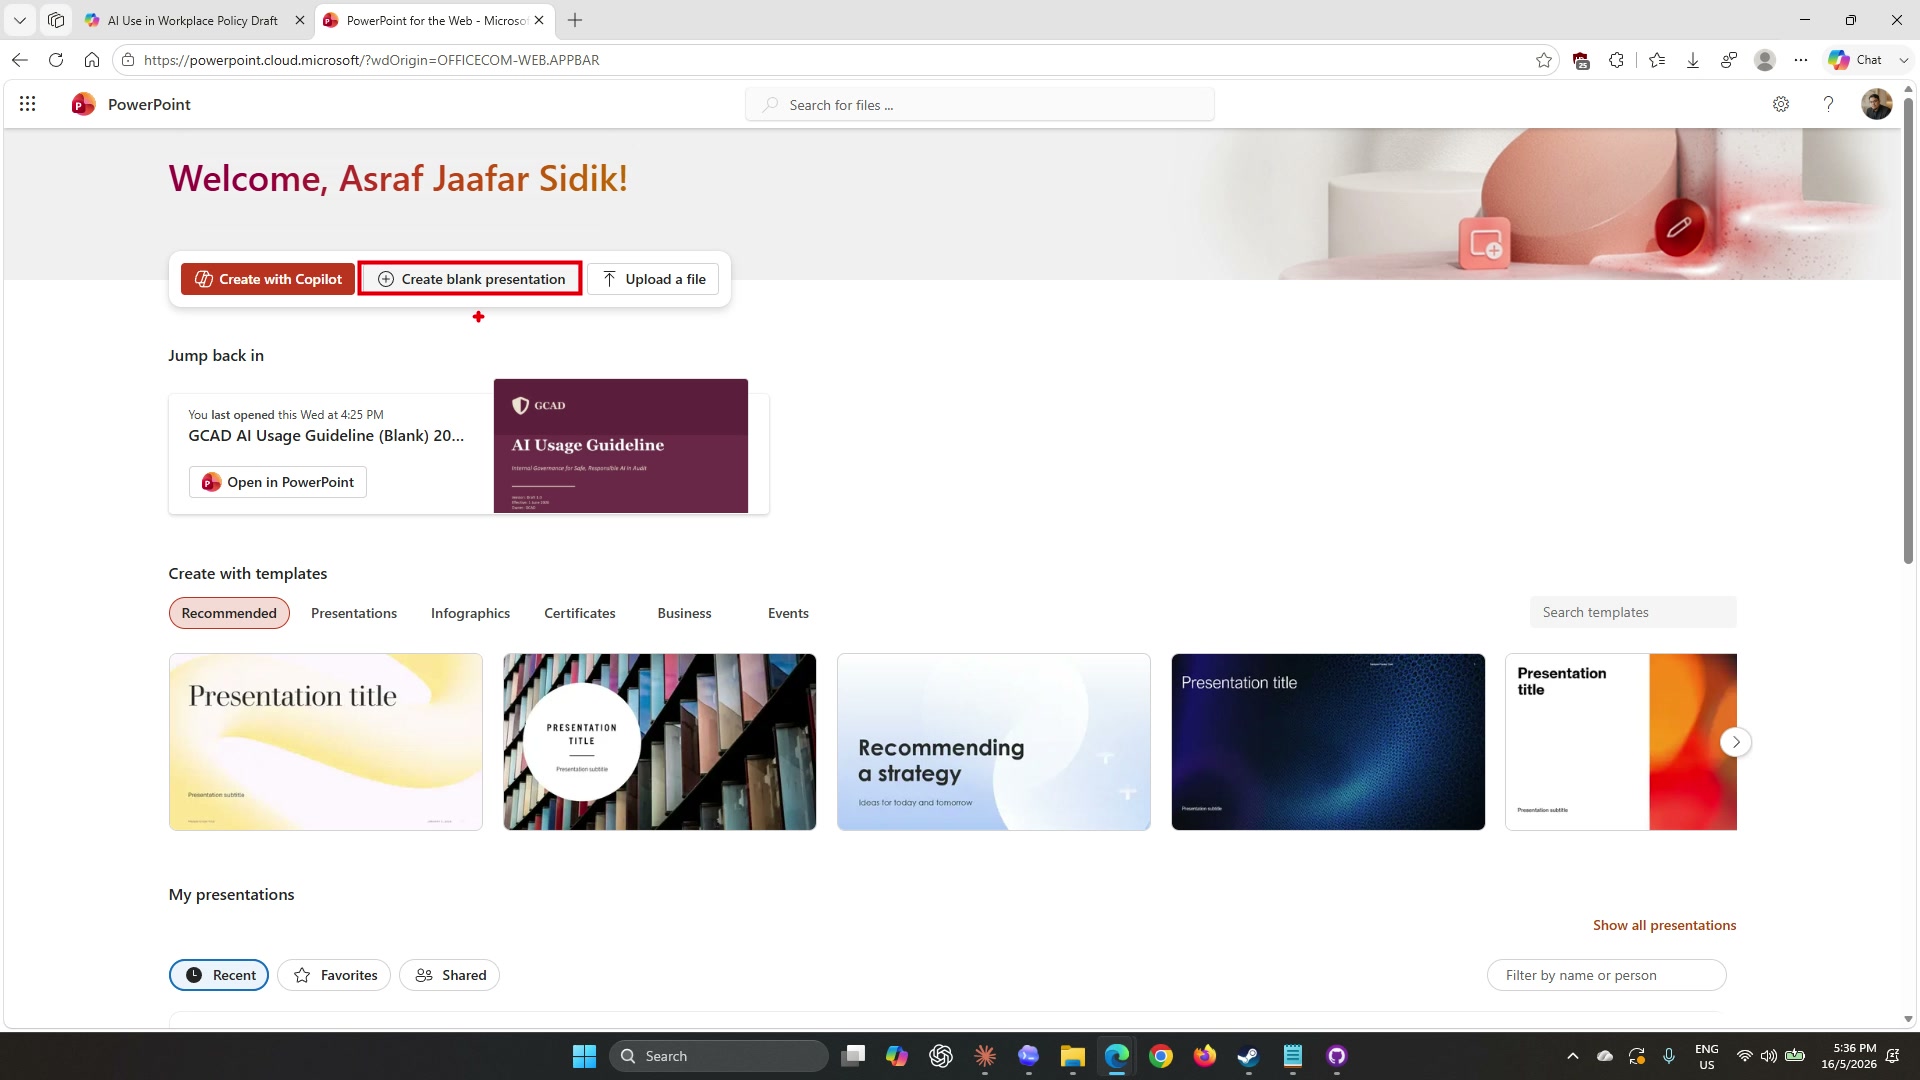This screenshot has width=1920, height=1080.
Task: Open Firefox from taskbar
Action: (x=1204, y=1056)
